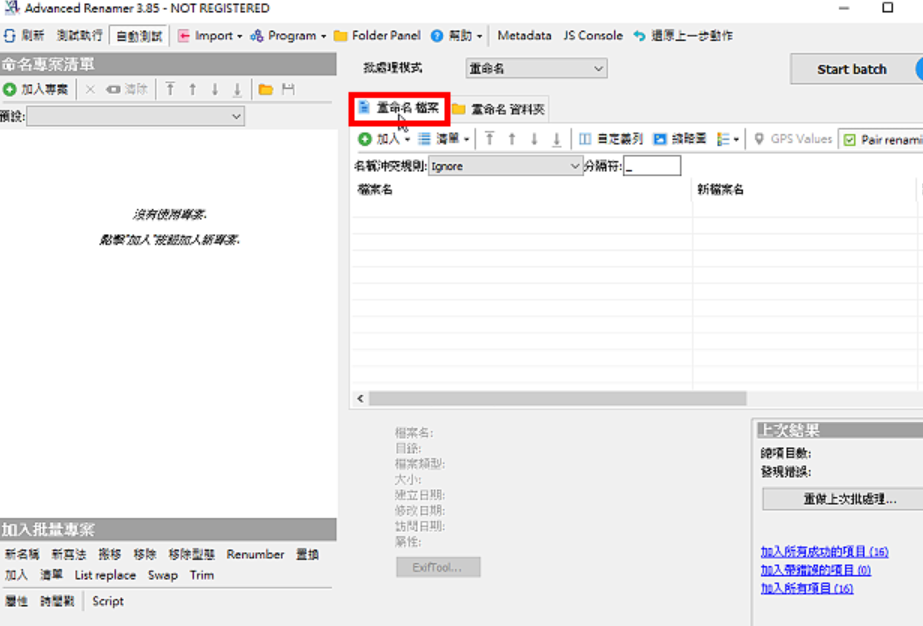This screenshot has height=626, width=923.
Task: Add a List replace method
Action: [105, 575]
